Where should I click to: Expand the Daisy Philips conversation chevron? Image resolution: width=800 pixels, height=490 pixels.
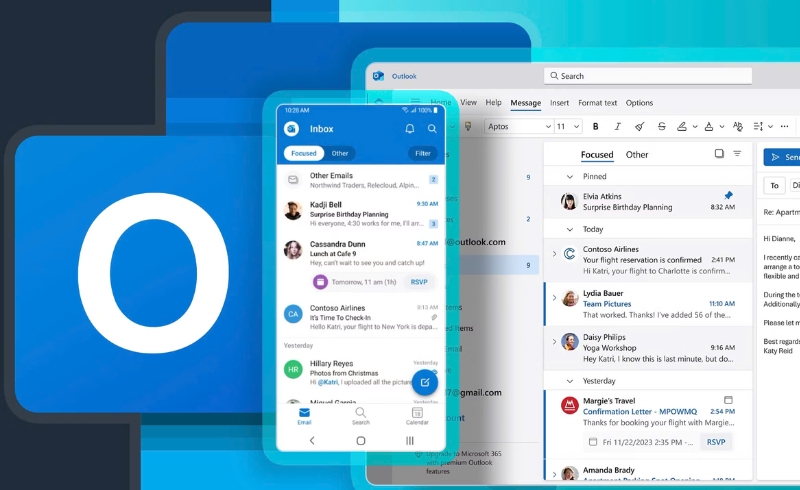click(x=554, y=341)
